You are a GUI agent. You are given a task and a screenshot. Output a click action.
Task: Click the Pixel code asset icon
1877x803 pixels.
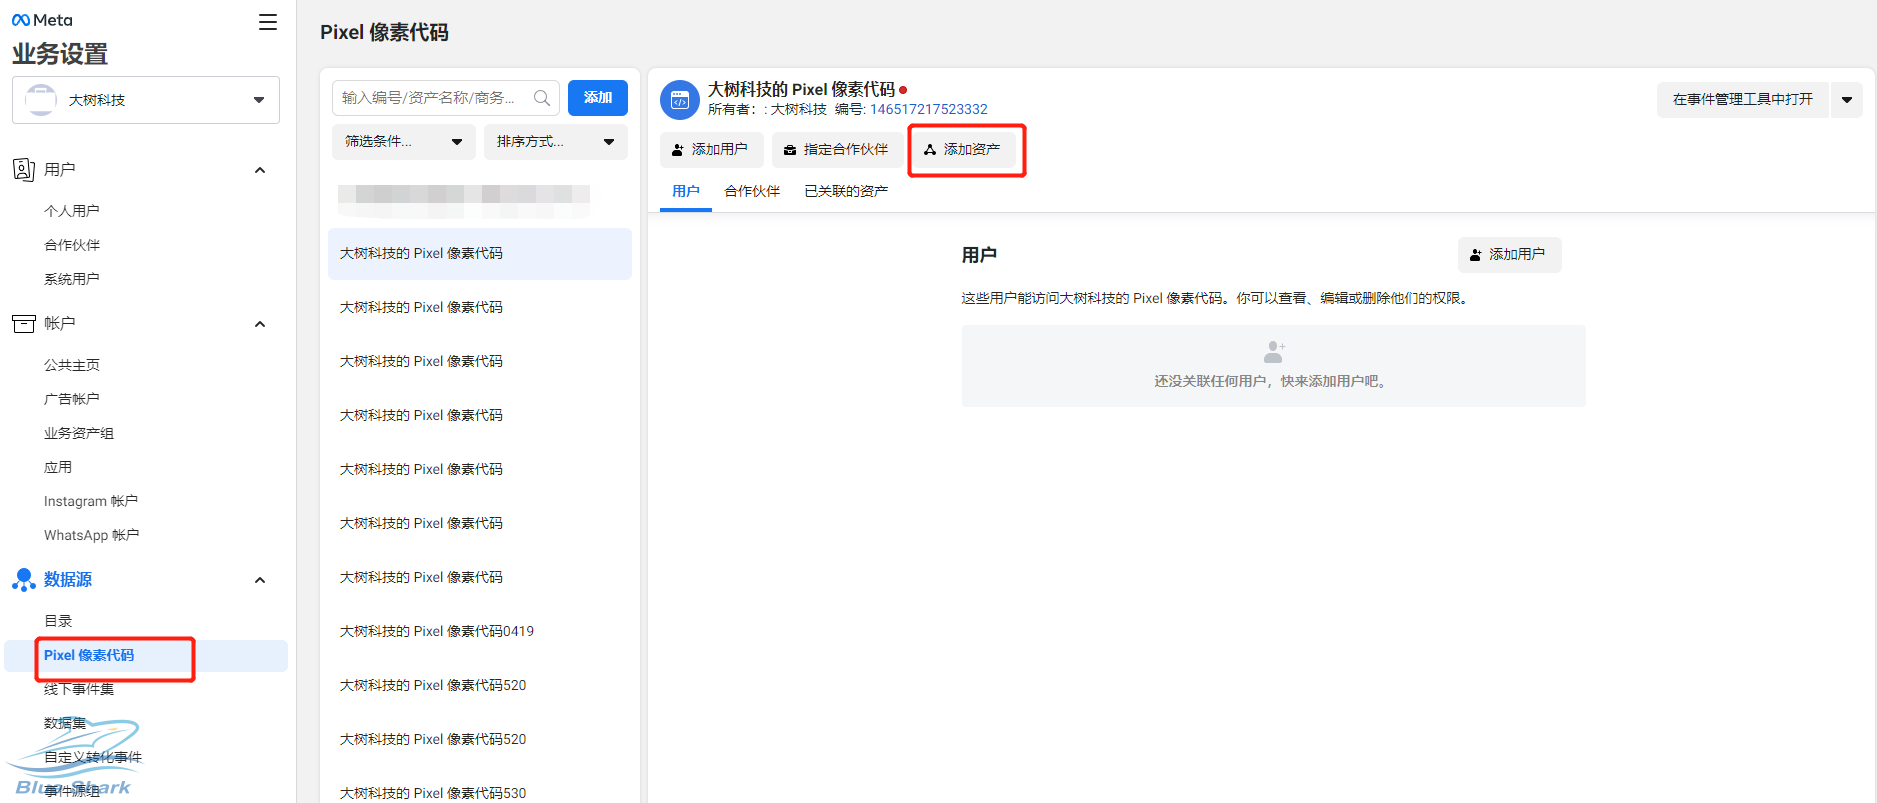tap(680, 100)
